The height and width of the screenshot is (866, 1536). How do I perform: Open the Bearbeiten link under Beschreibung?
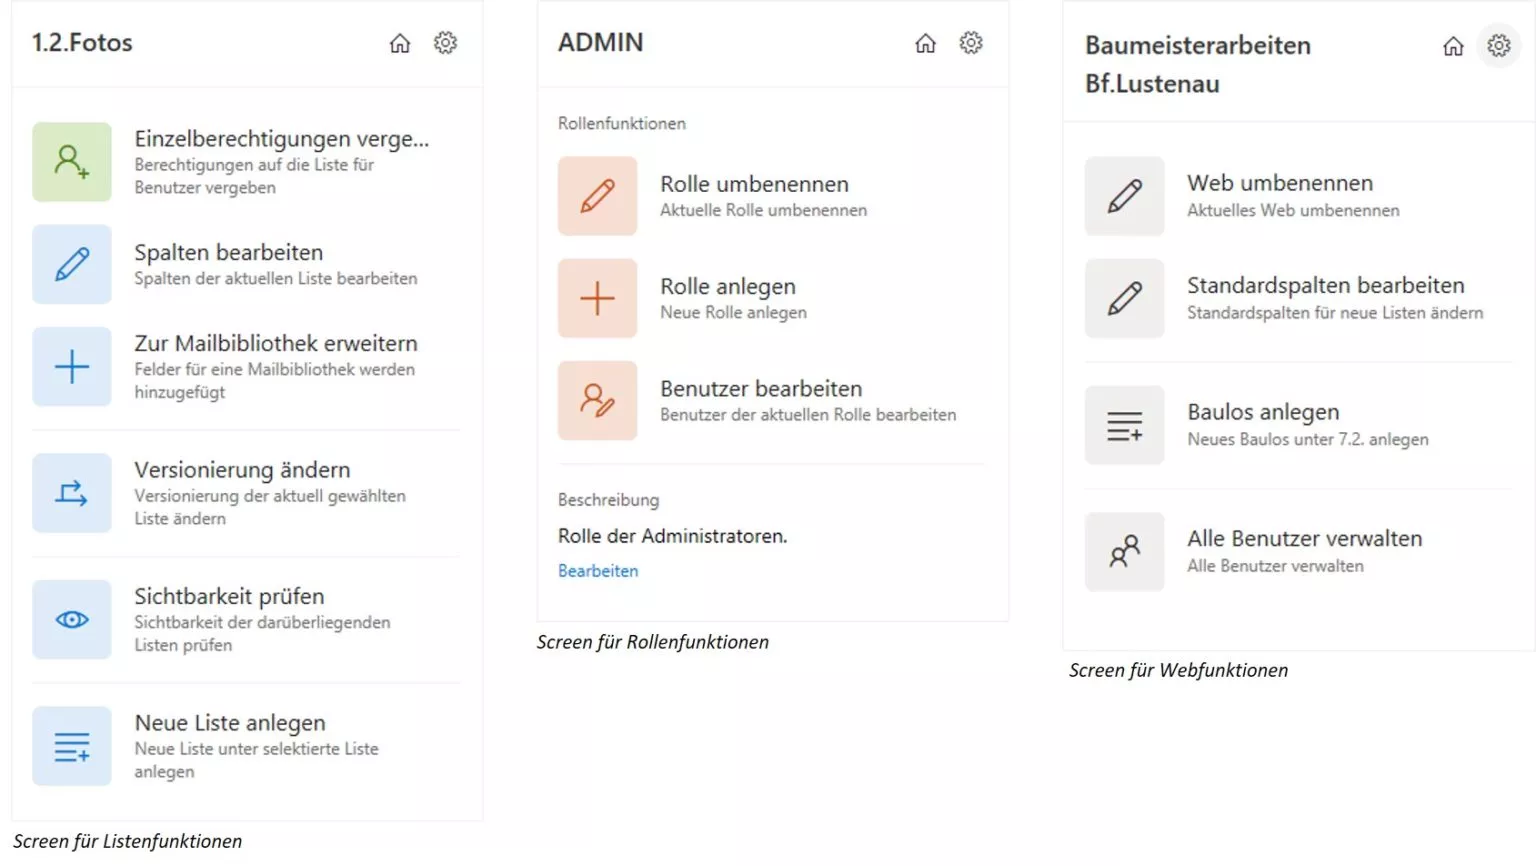[x=598, y=570]
